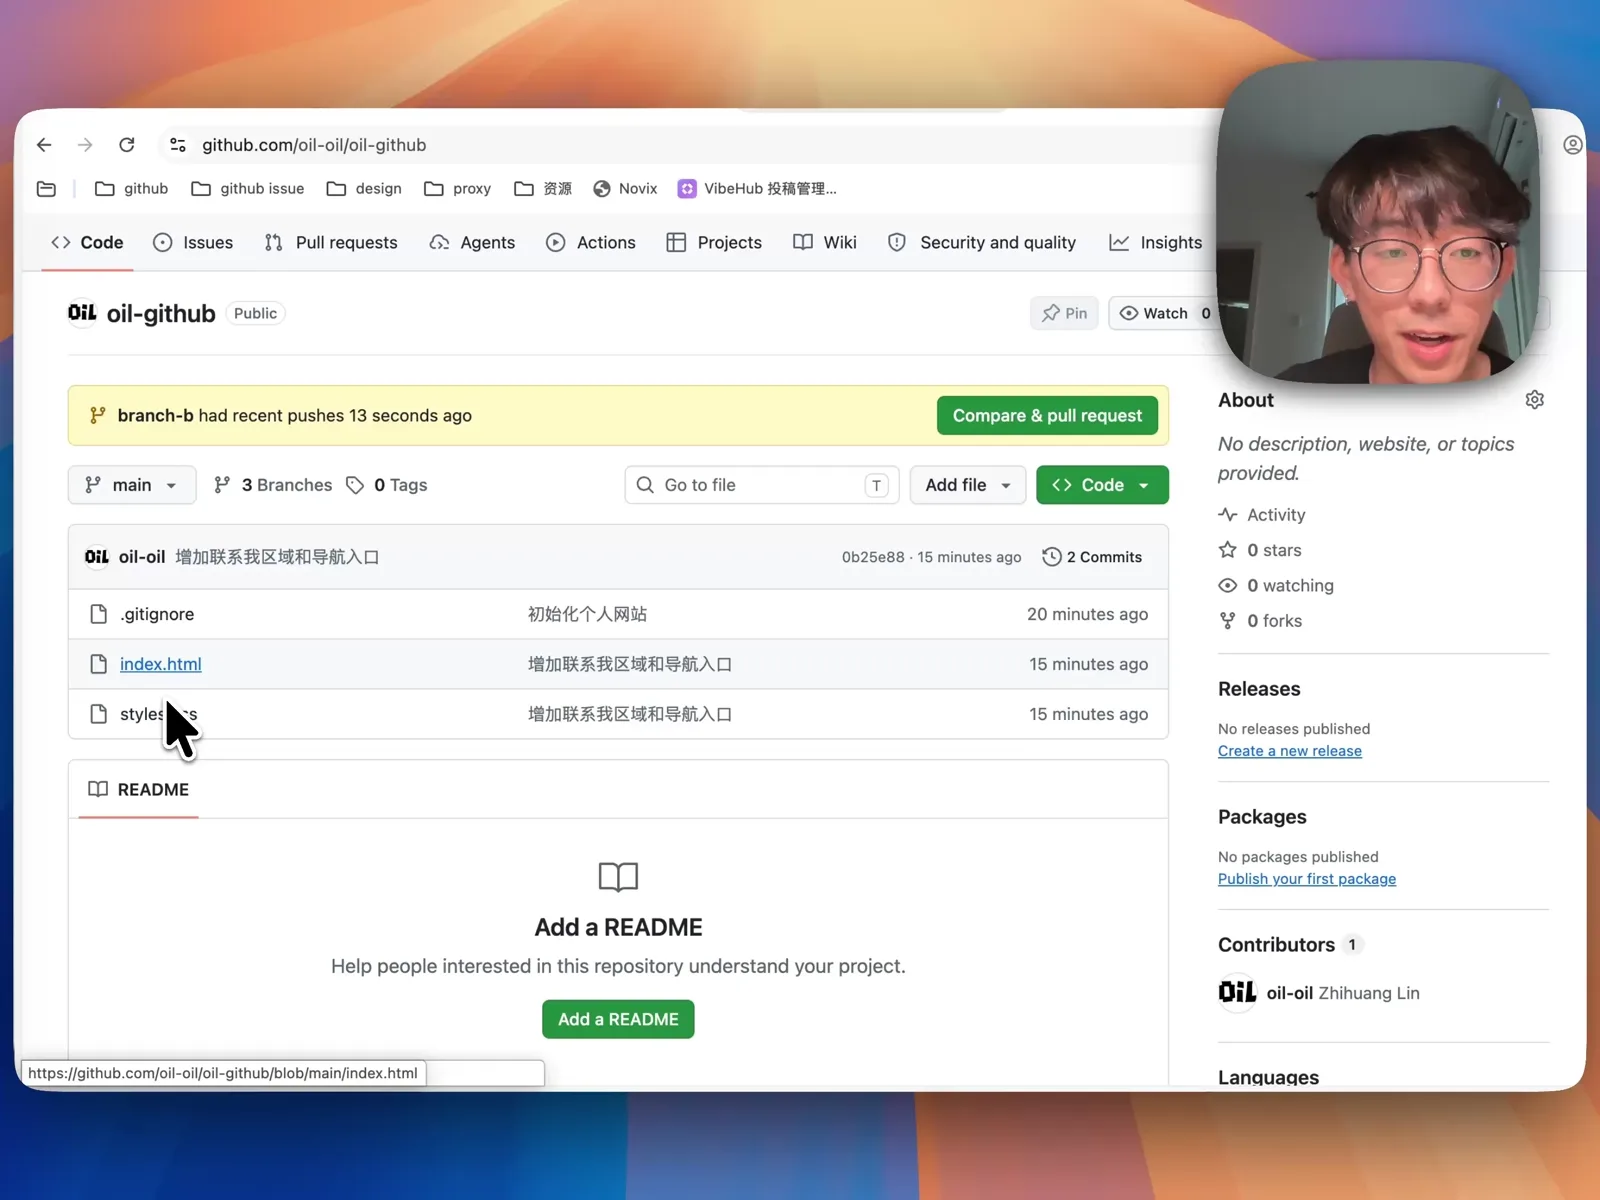This screenshot has width=1600, height=1200.
Task: Open About settings gear icon
Action: [1534, 400]
